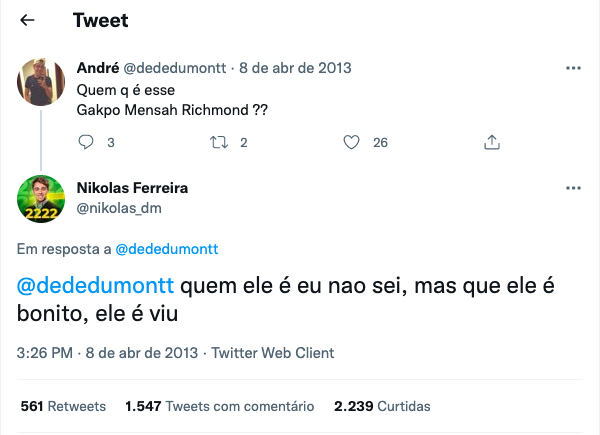Go back using the left arrow icon
Screen dimensions: 600x435
27,20
